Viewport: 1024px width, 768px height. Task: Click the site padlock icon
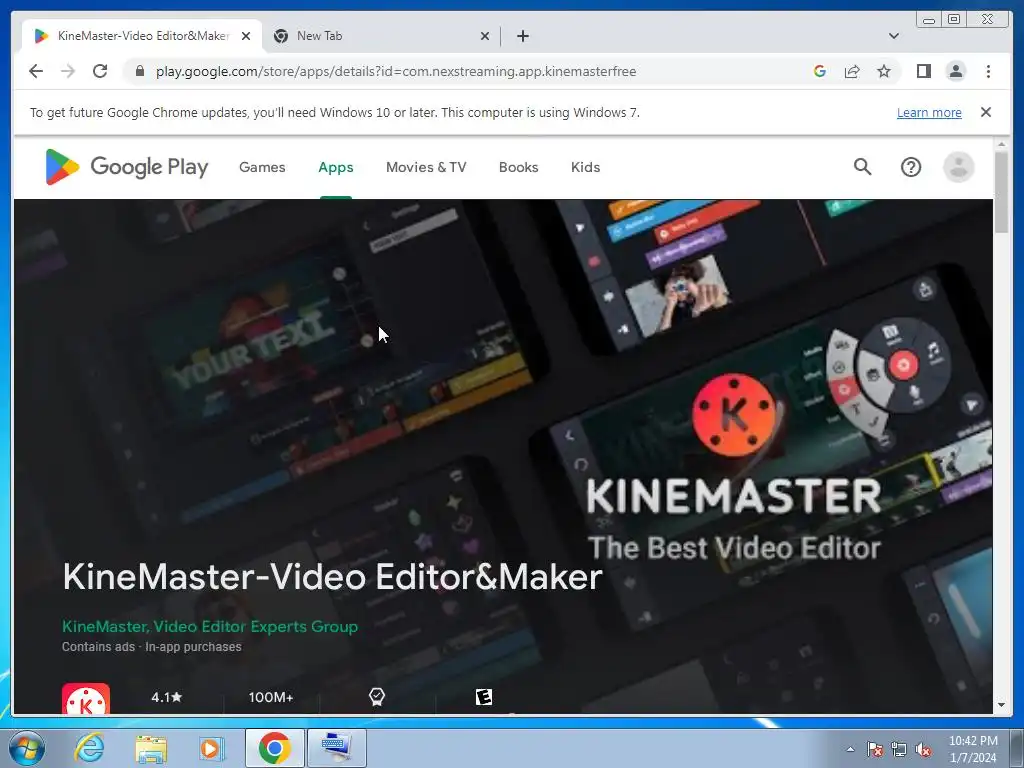click(139, 71)
